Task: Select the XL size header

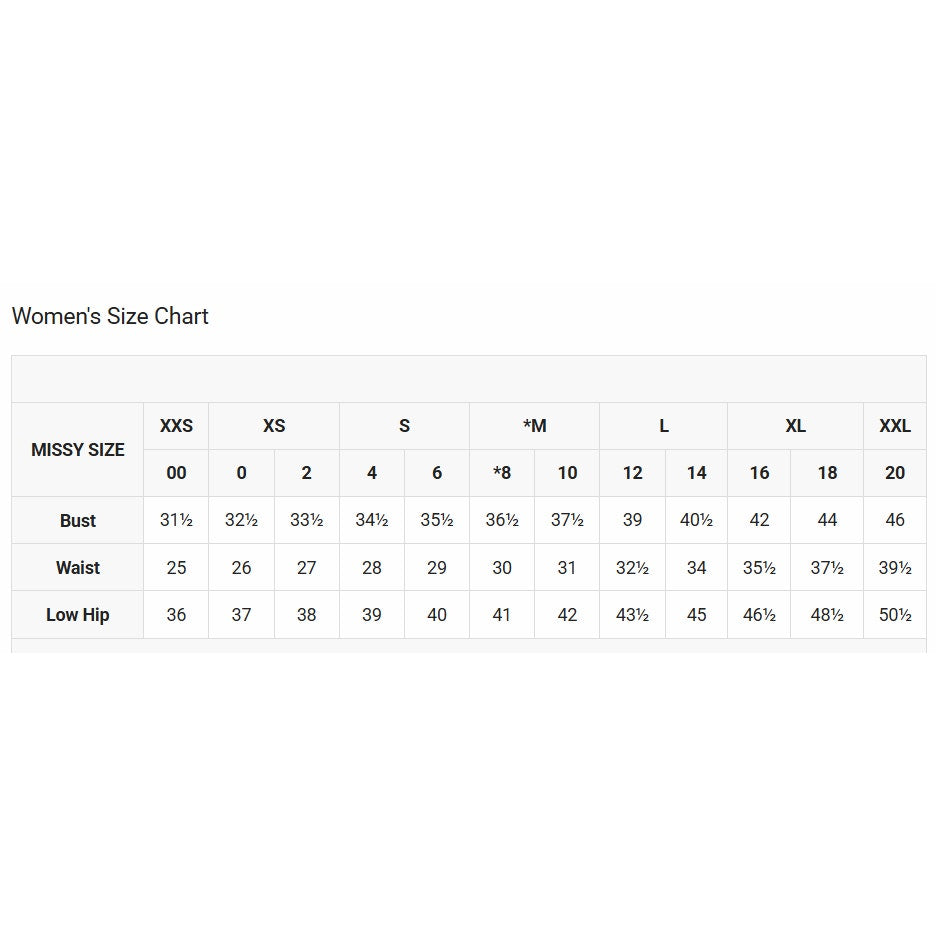Action: click(x=795, y=426)
